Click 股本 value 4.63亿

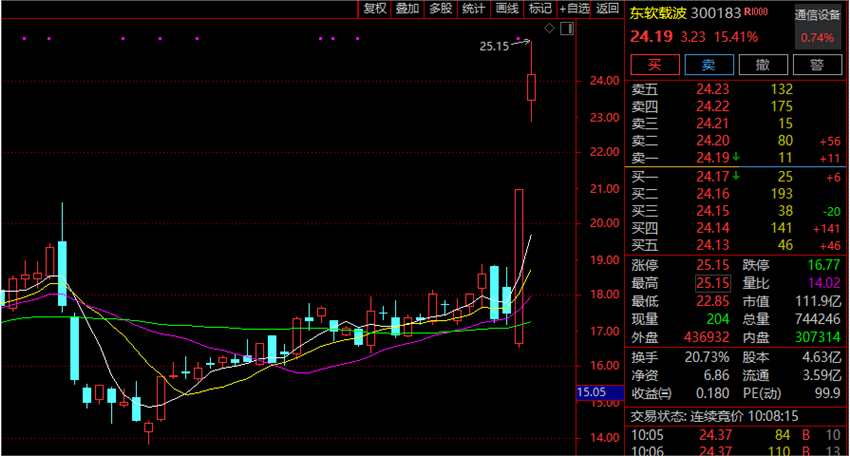[821, 357]
